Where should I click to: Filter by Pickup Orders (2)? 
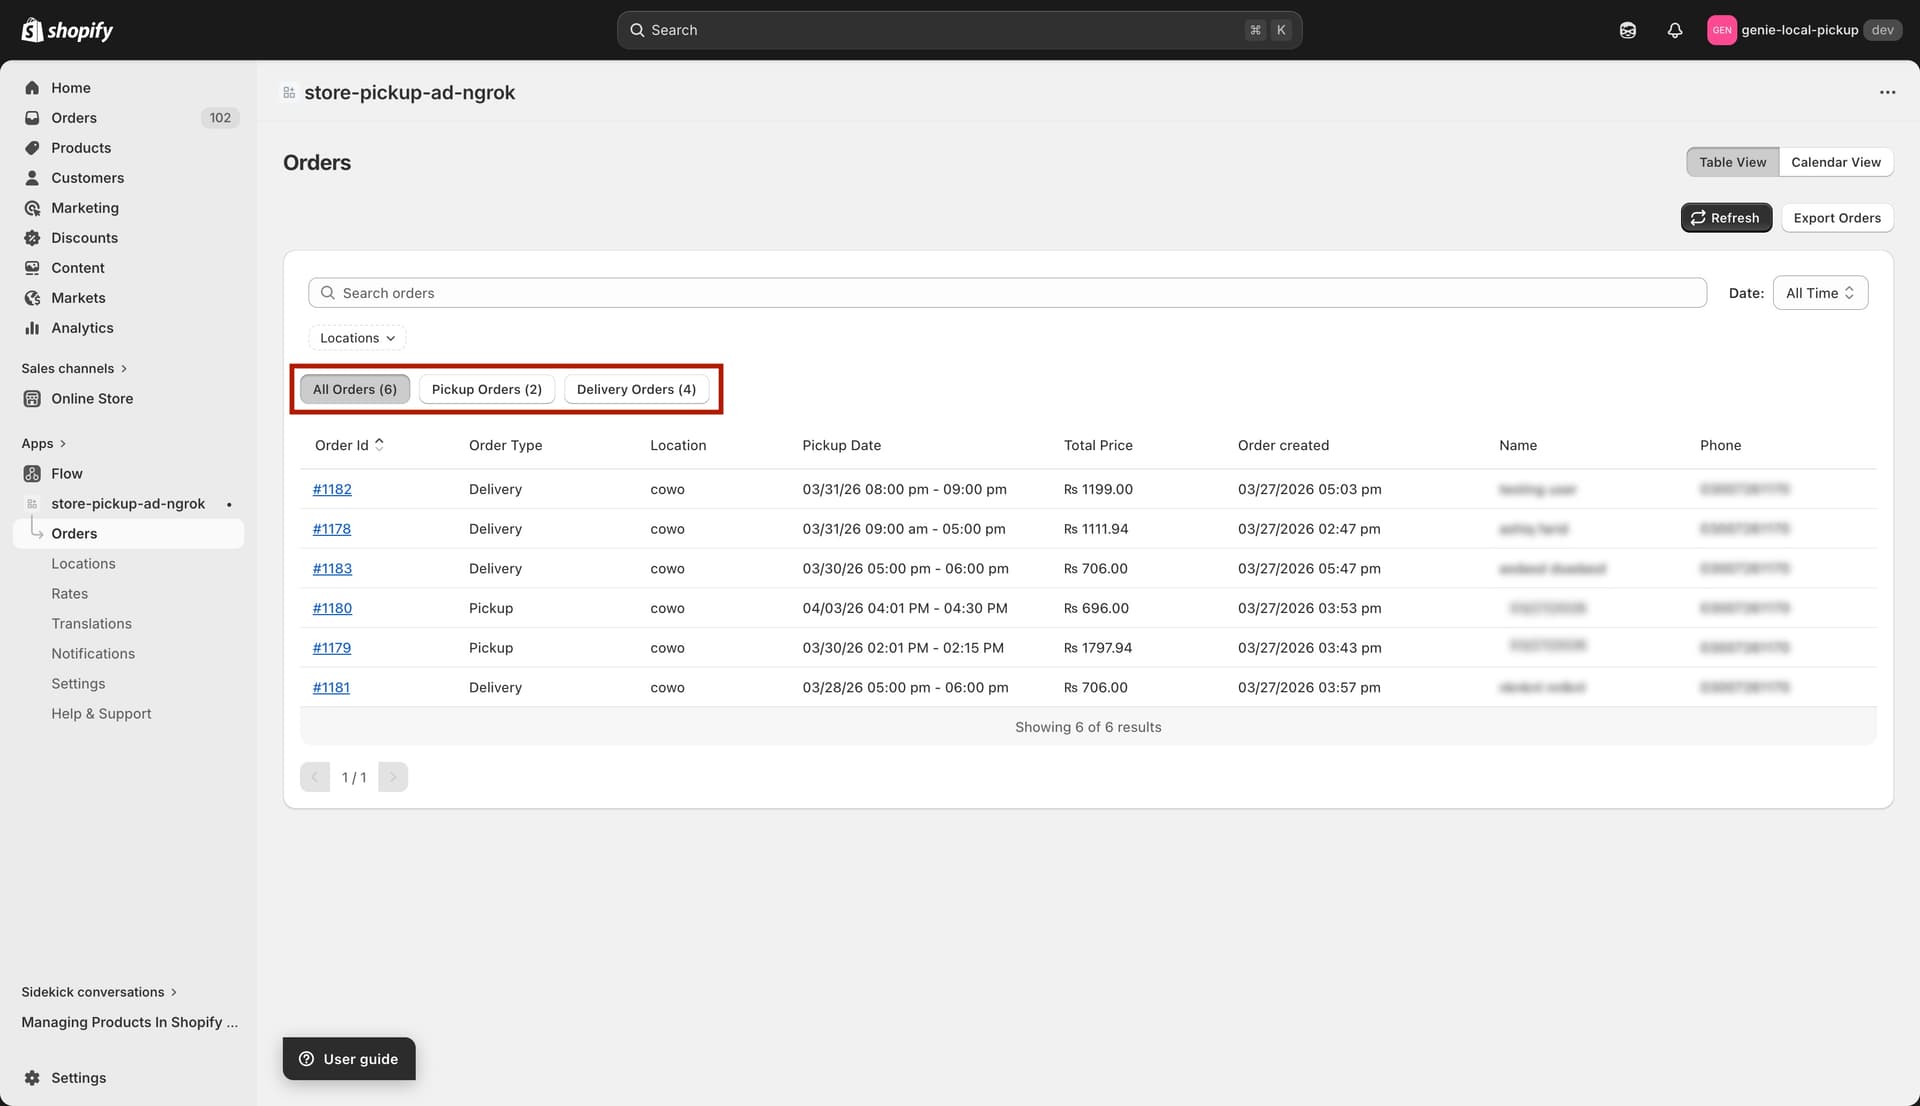[486, 389]
